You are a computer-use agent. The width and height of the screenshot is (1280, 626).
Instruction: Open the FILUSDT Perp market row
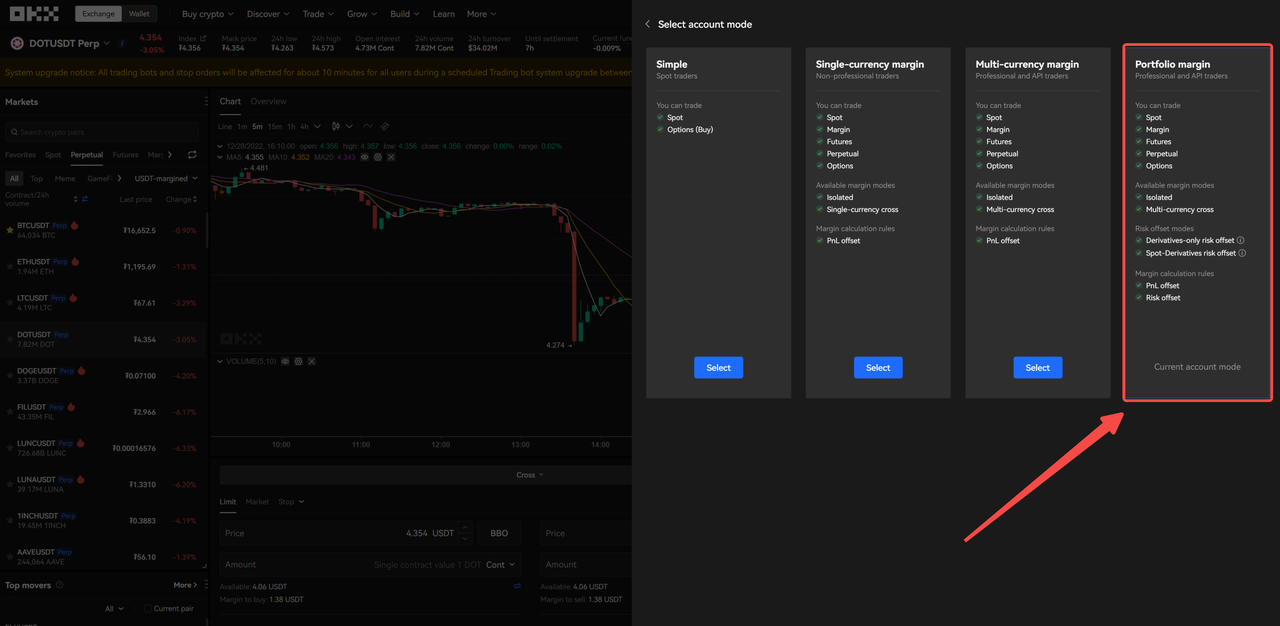[104, 411]
